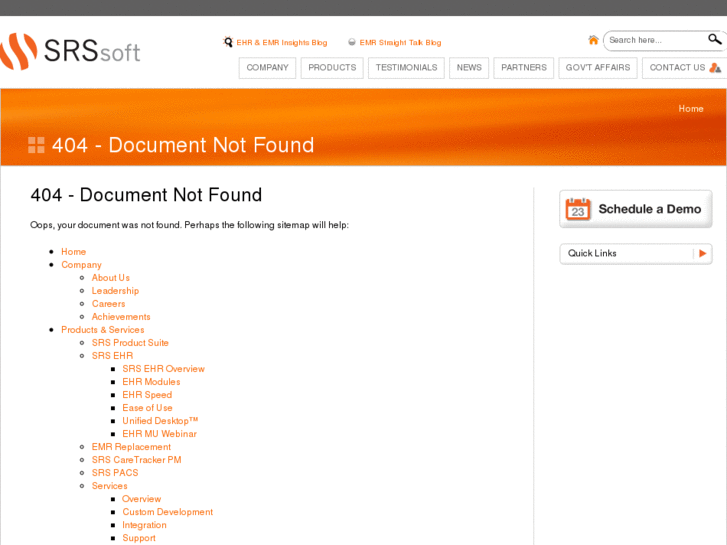
Task: Open the Company sitemap link
Action: (81, 265)
